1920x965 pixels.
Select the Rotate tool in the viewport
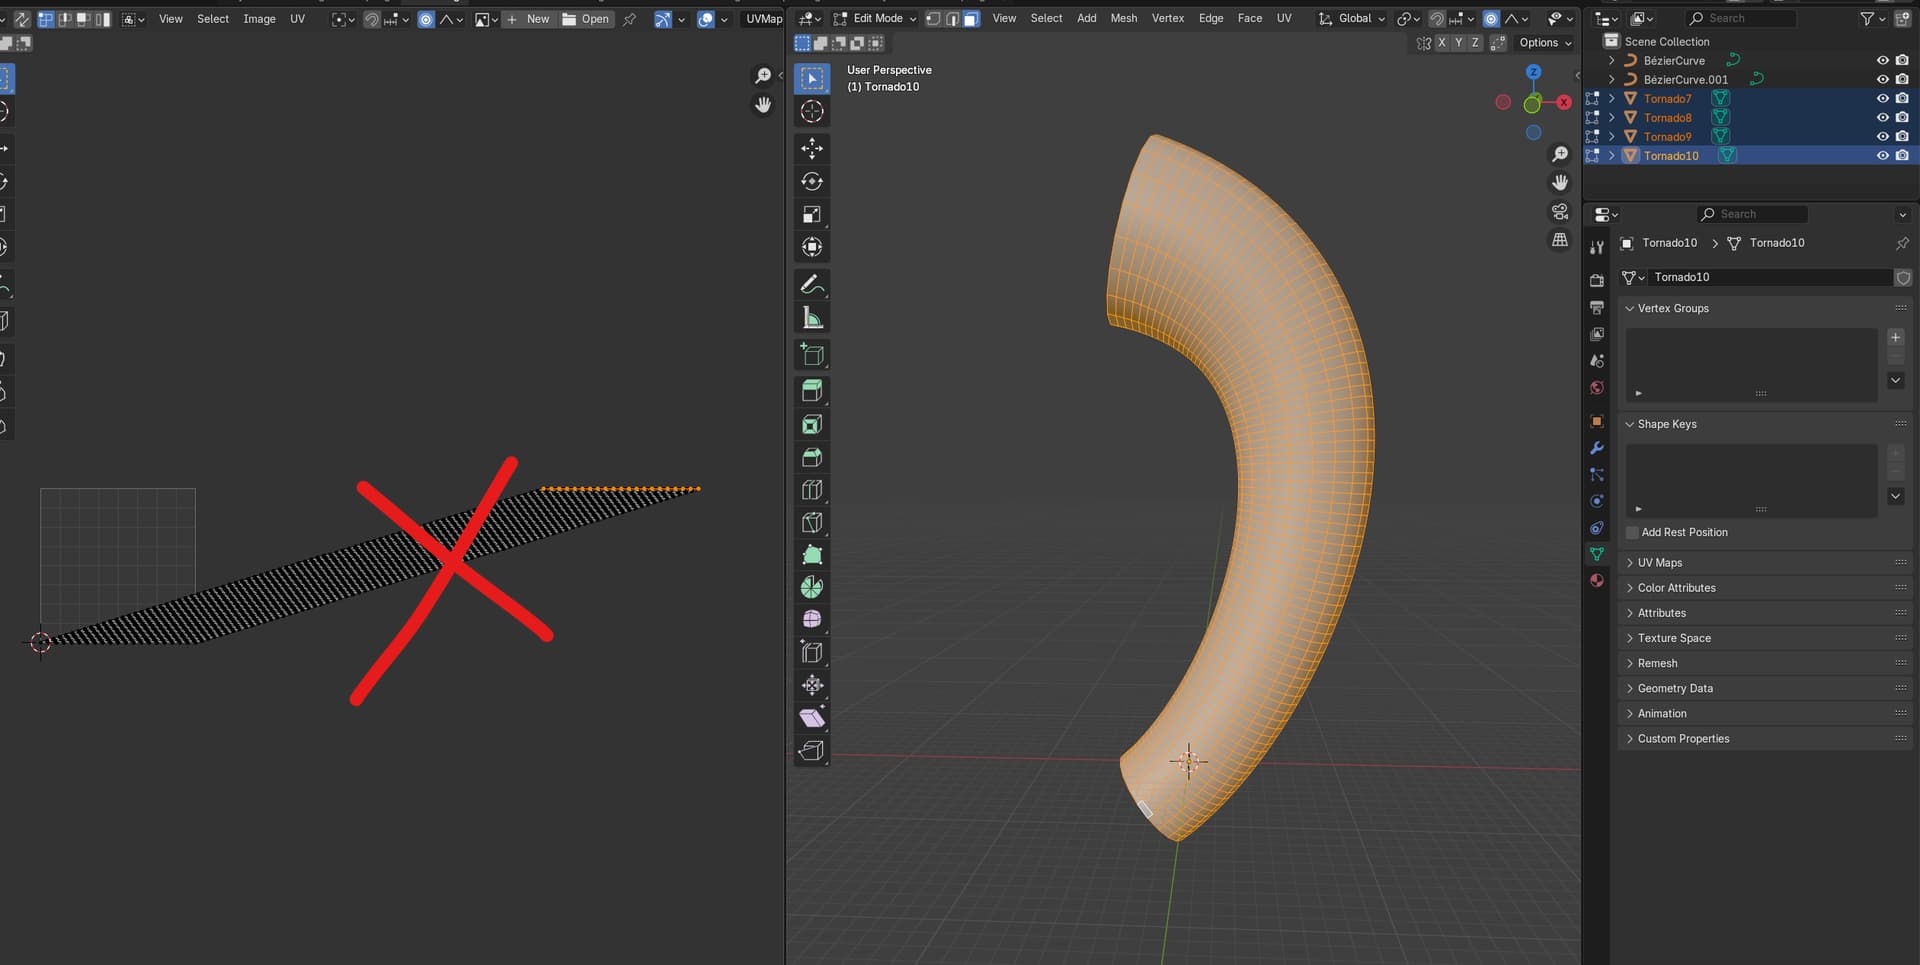812,182
